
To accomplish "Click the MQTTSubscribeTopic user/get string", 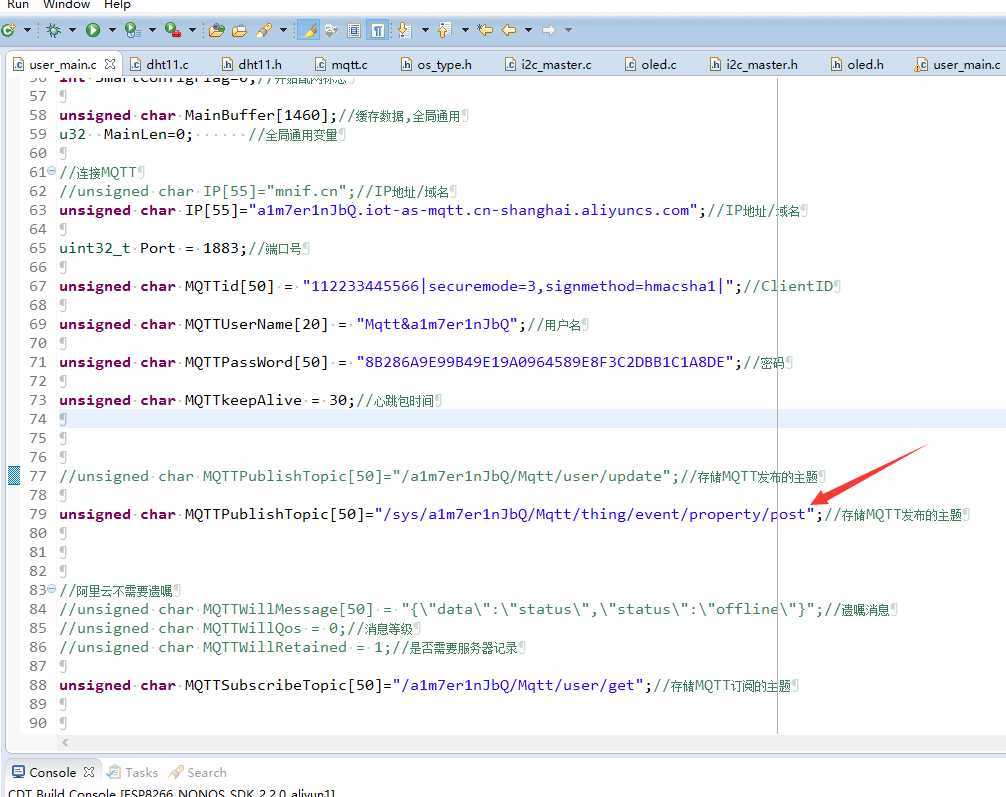I will point(518,685).
